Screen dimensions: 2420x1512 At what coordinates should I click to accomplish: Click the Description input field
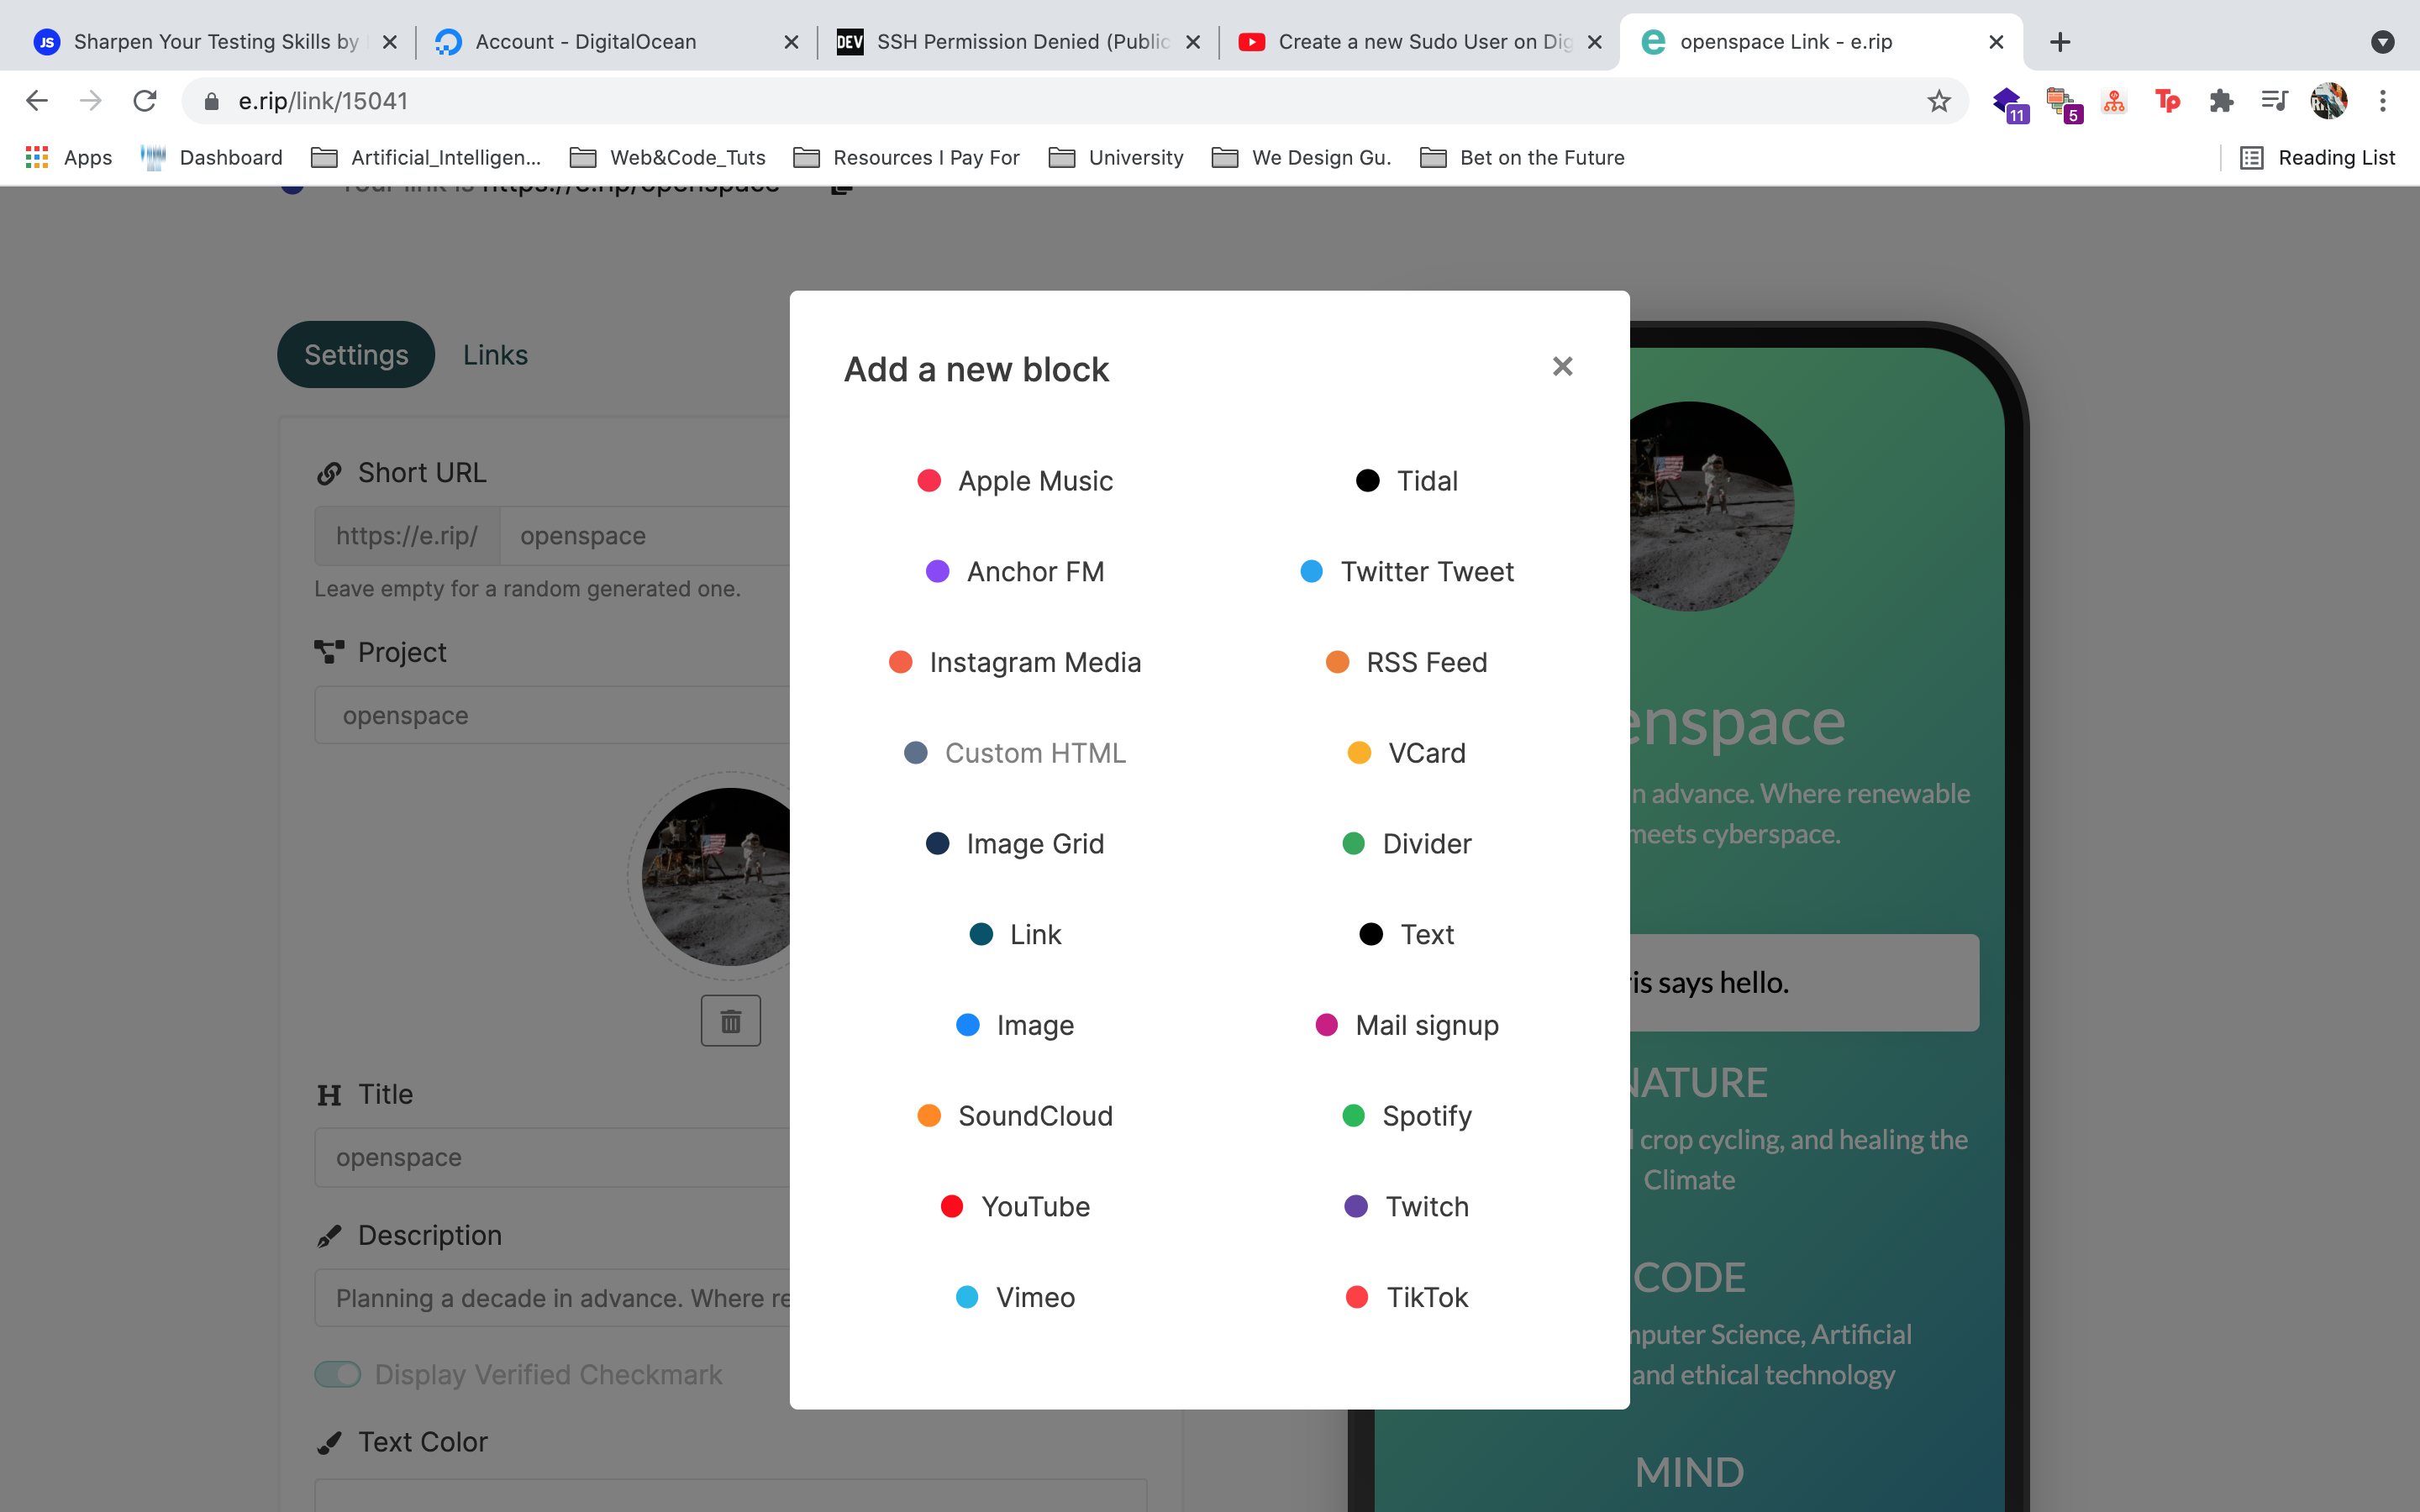552,1298
